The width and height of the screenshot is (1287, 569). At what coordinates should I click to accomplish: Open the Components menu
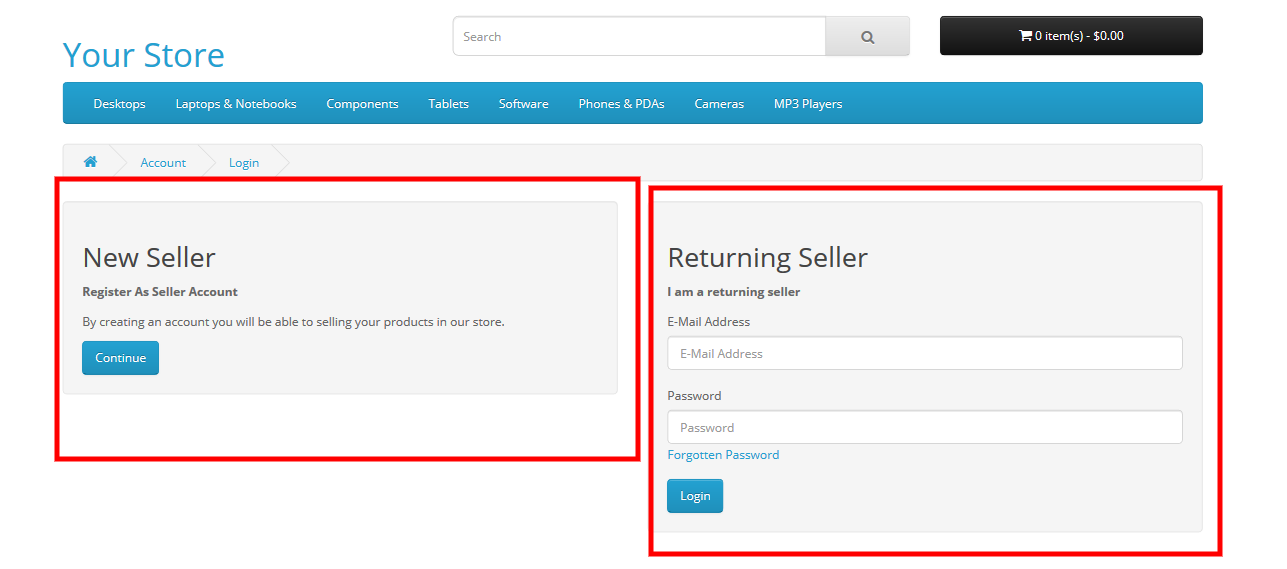pyautogui.click(x=362, y=104)
